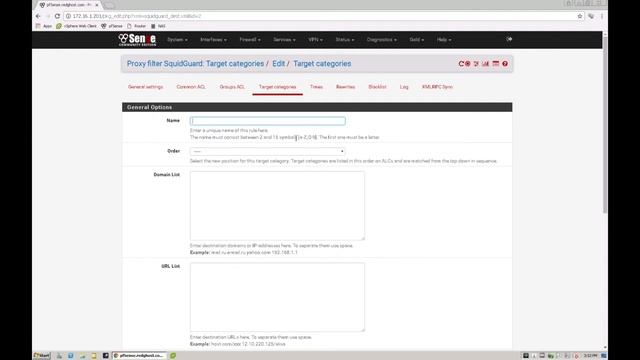Image resolution: width=640 pixels, height=360 pixels.
Task: Switch to the General settings tab
Action: pyautogui.click(x=145, y=87)
